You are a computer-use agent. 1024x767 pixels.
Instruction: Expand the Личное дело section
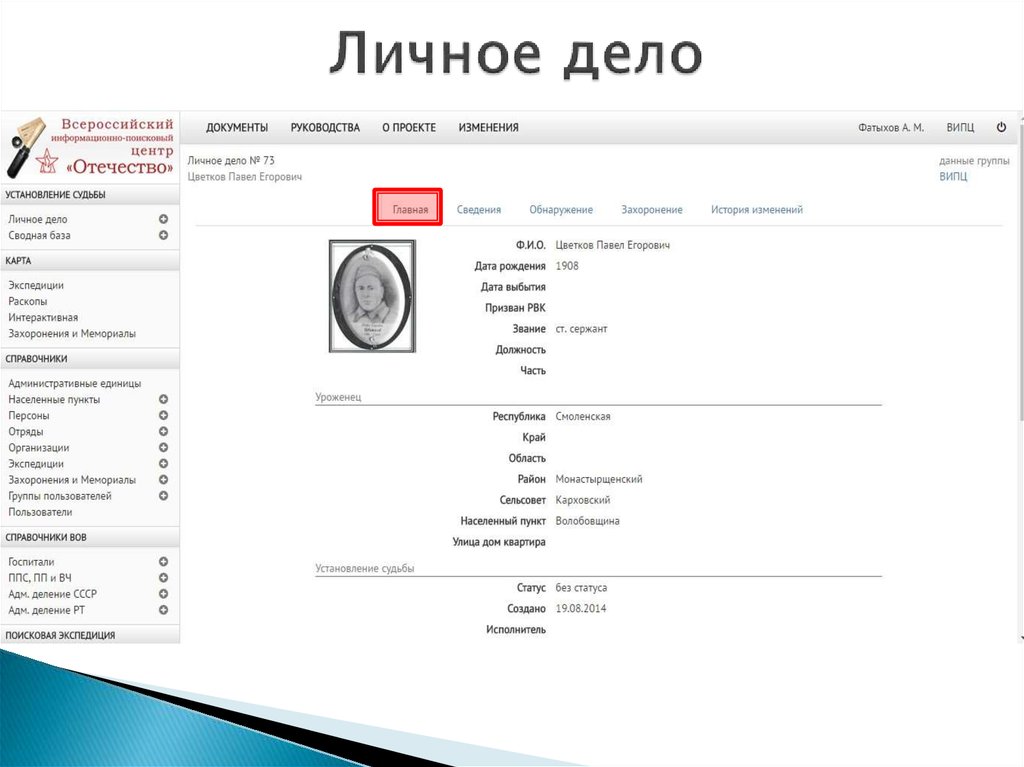coord(162,219)
